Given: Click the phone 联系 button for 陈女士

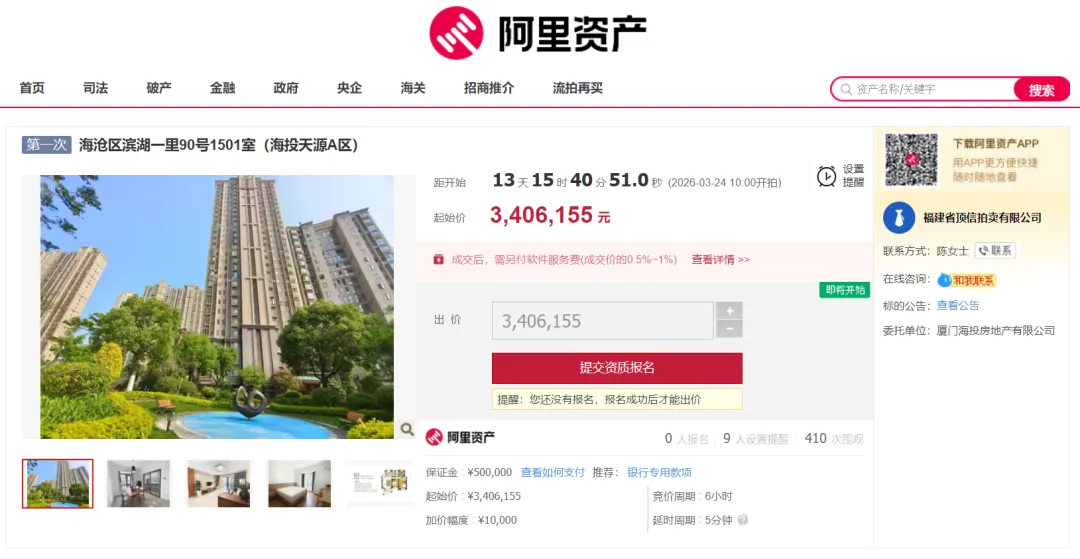Looking at the screenshot, I should click(995, 251).
